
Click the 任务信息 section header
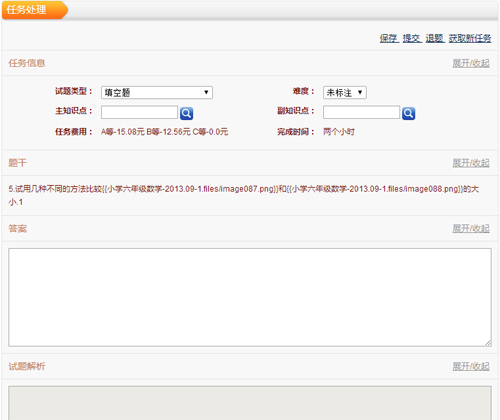click(x=27, y=63)
